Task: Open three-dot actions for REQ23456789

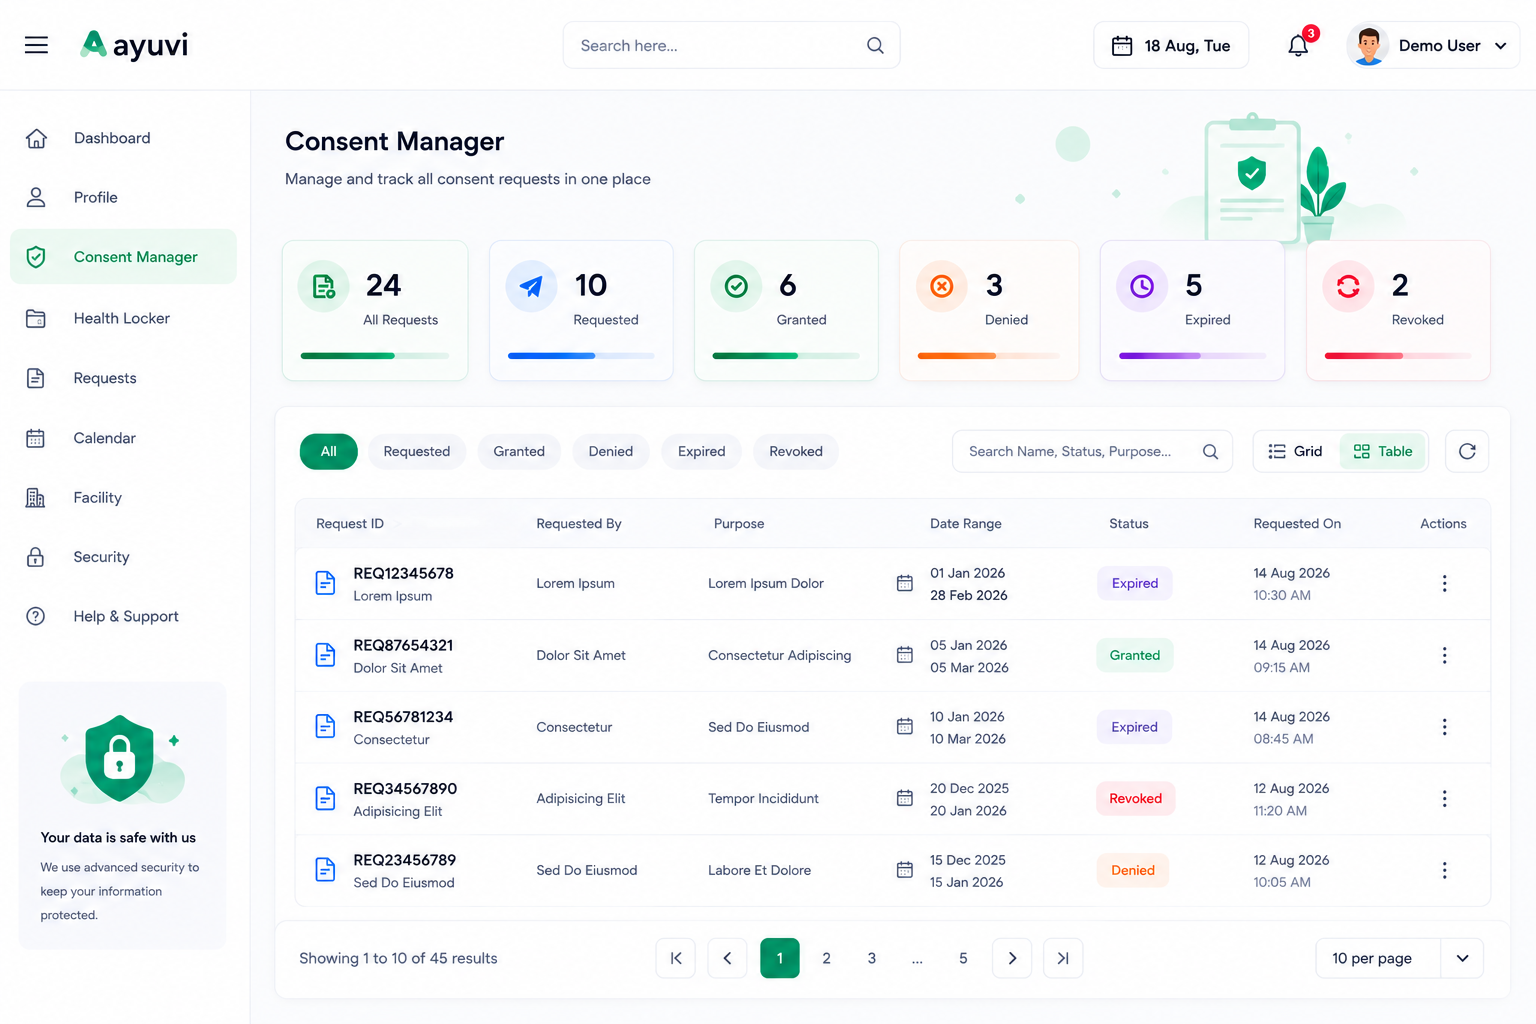Action: pyautogui.click(x=1444, y=870)
